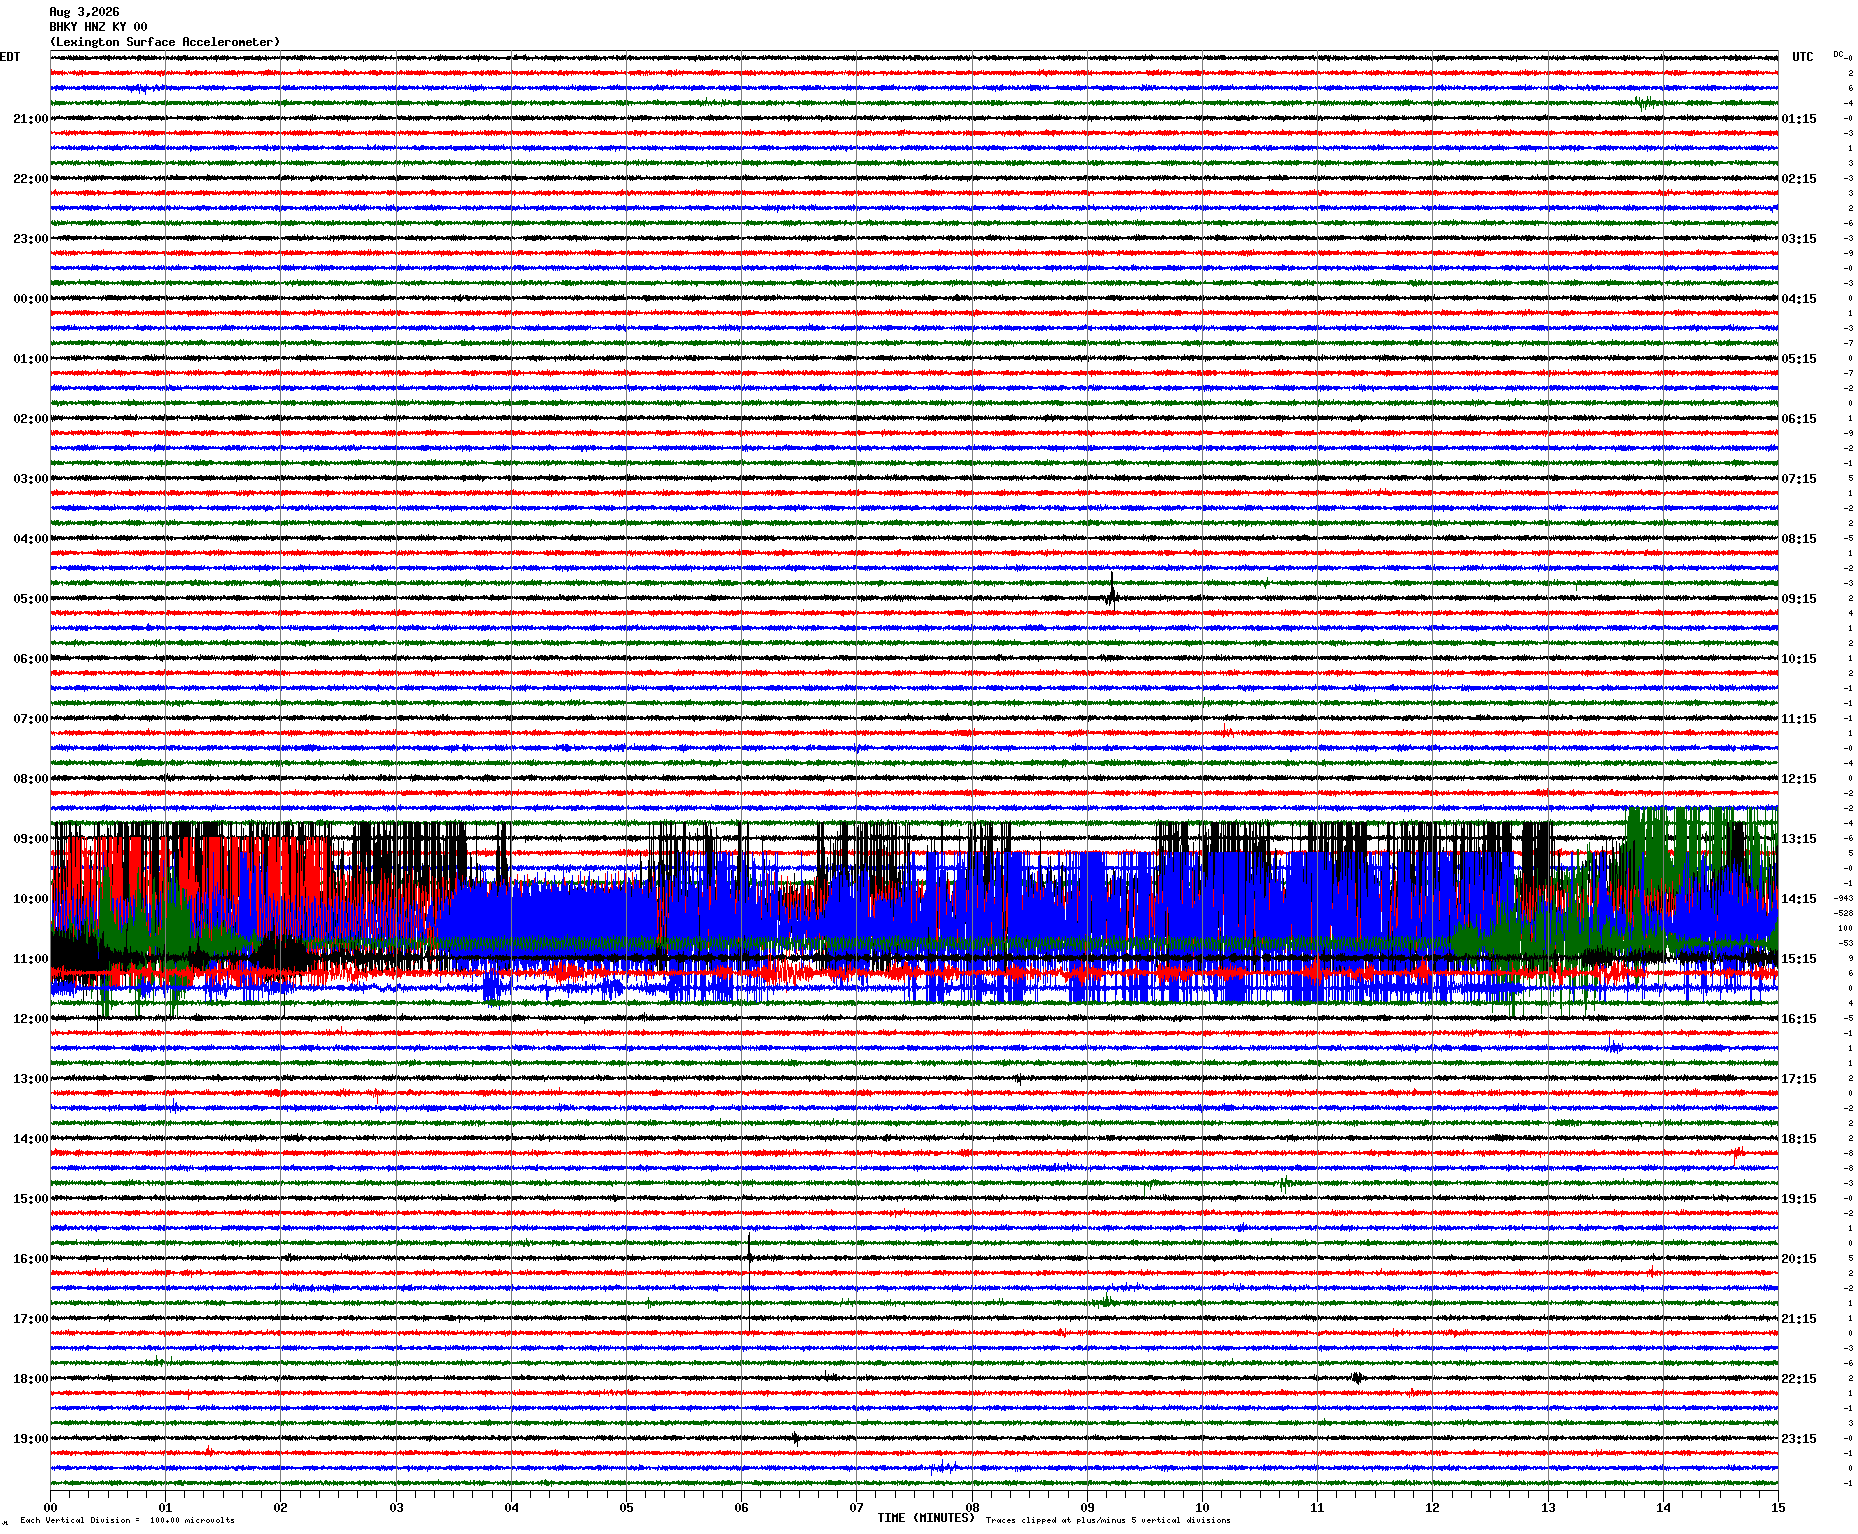Click the "19:00" EDT row label

(x=30, y=1439)
